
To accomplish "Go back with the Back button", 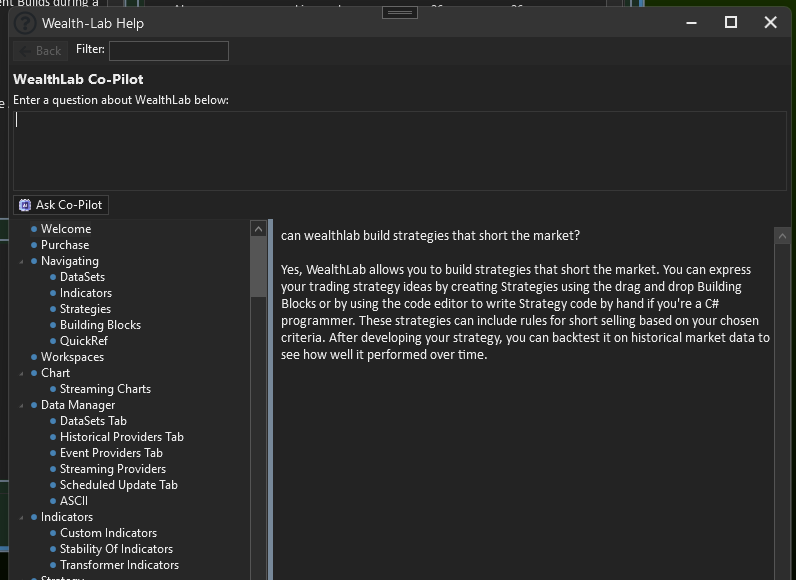I will 41,51.
